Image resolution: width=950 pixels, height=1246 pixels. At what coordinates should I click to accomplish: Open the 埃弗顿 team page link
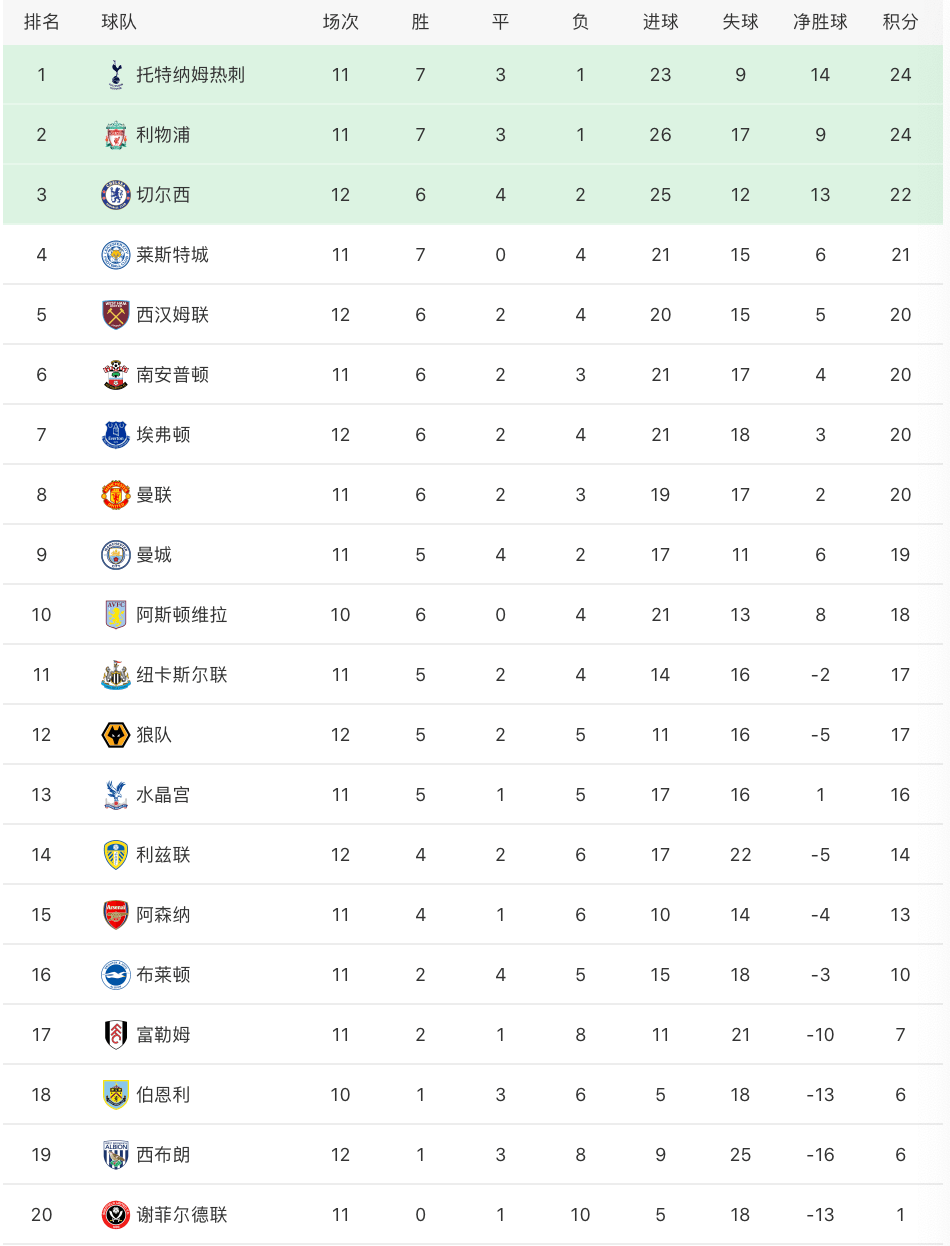163,435
